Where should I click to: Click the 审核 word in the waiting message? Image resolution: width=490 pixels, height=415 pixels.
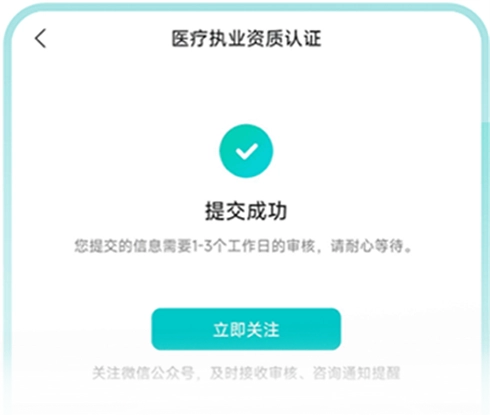300,246
